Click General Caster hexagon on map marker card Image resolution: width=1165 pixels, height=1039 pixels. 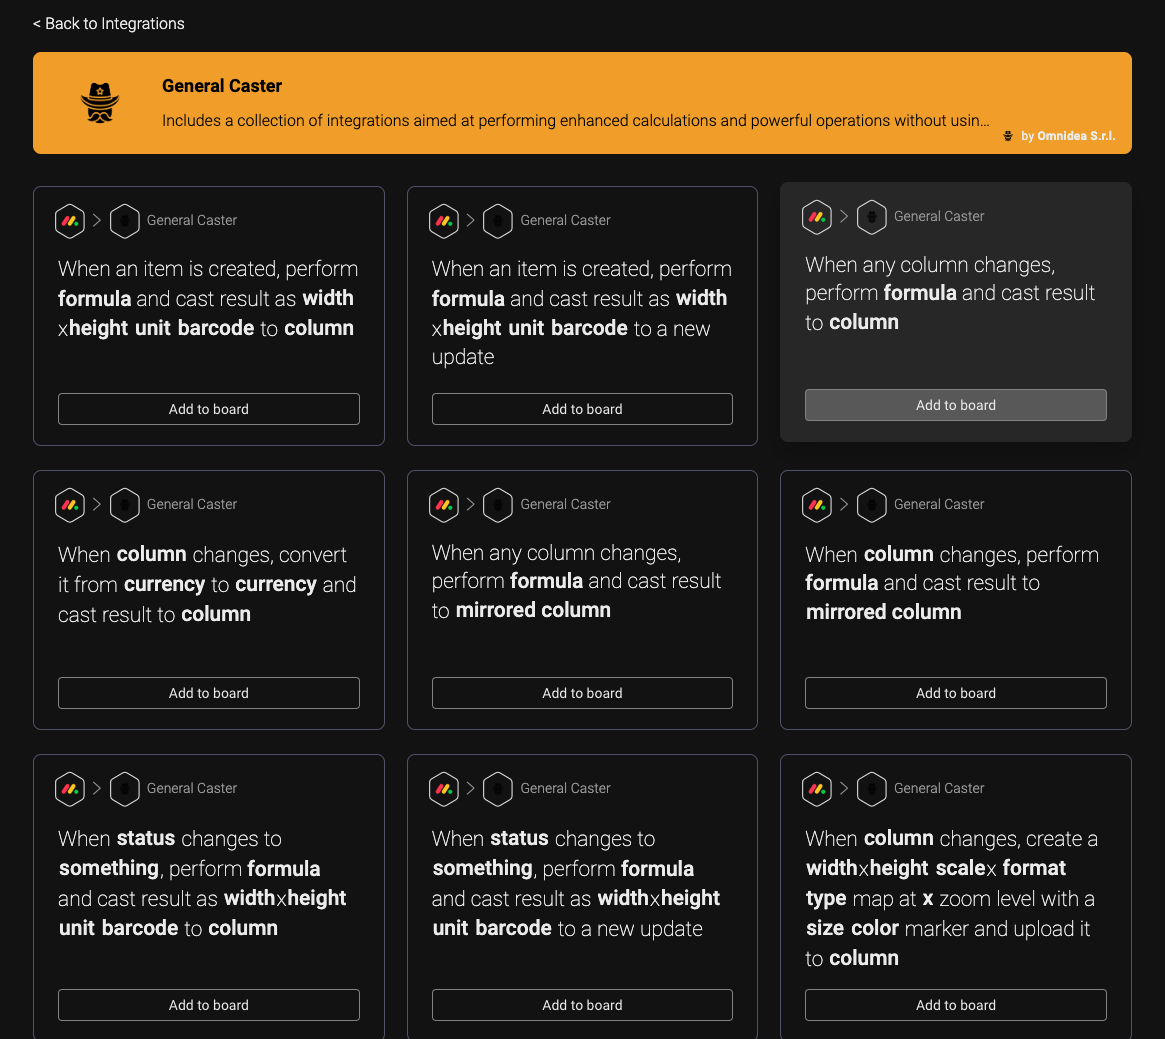(x=872, y=789)
